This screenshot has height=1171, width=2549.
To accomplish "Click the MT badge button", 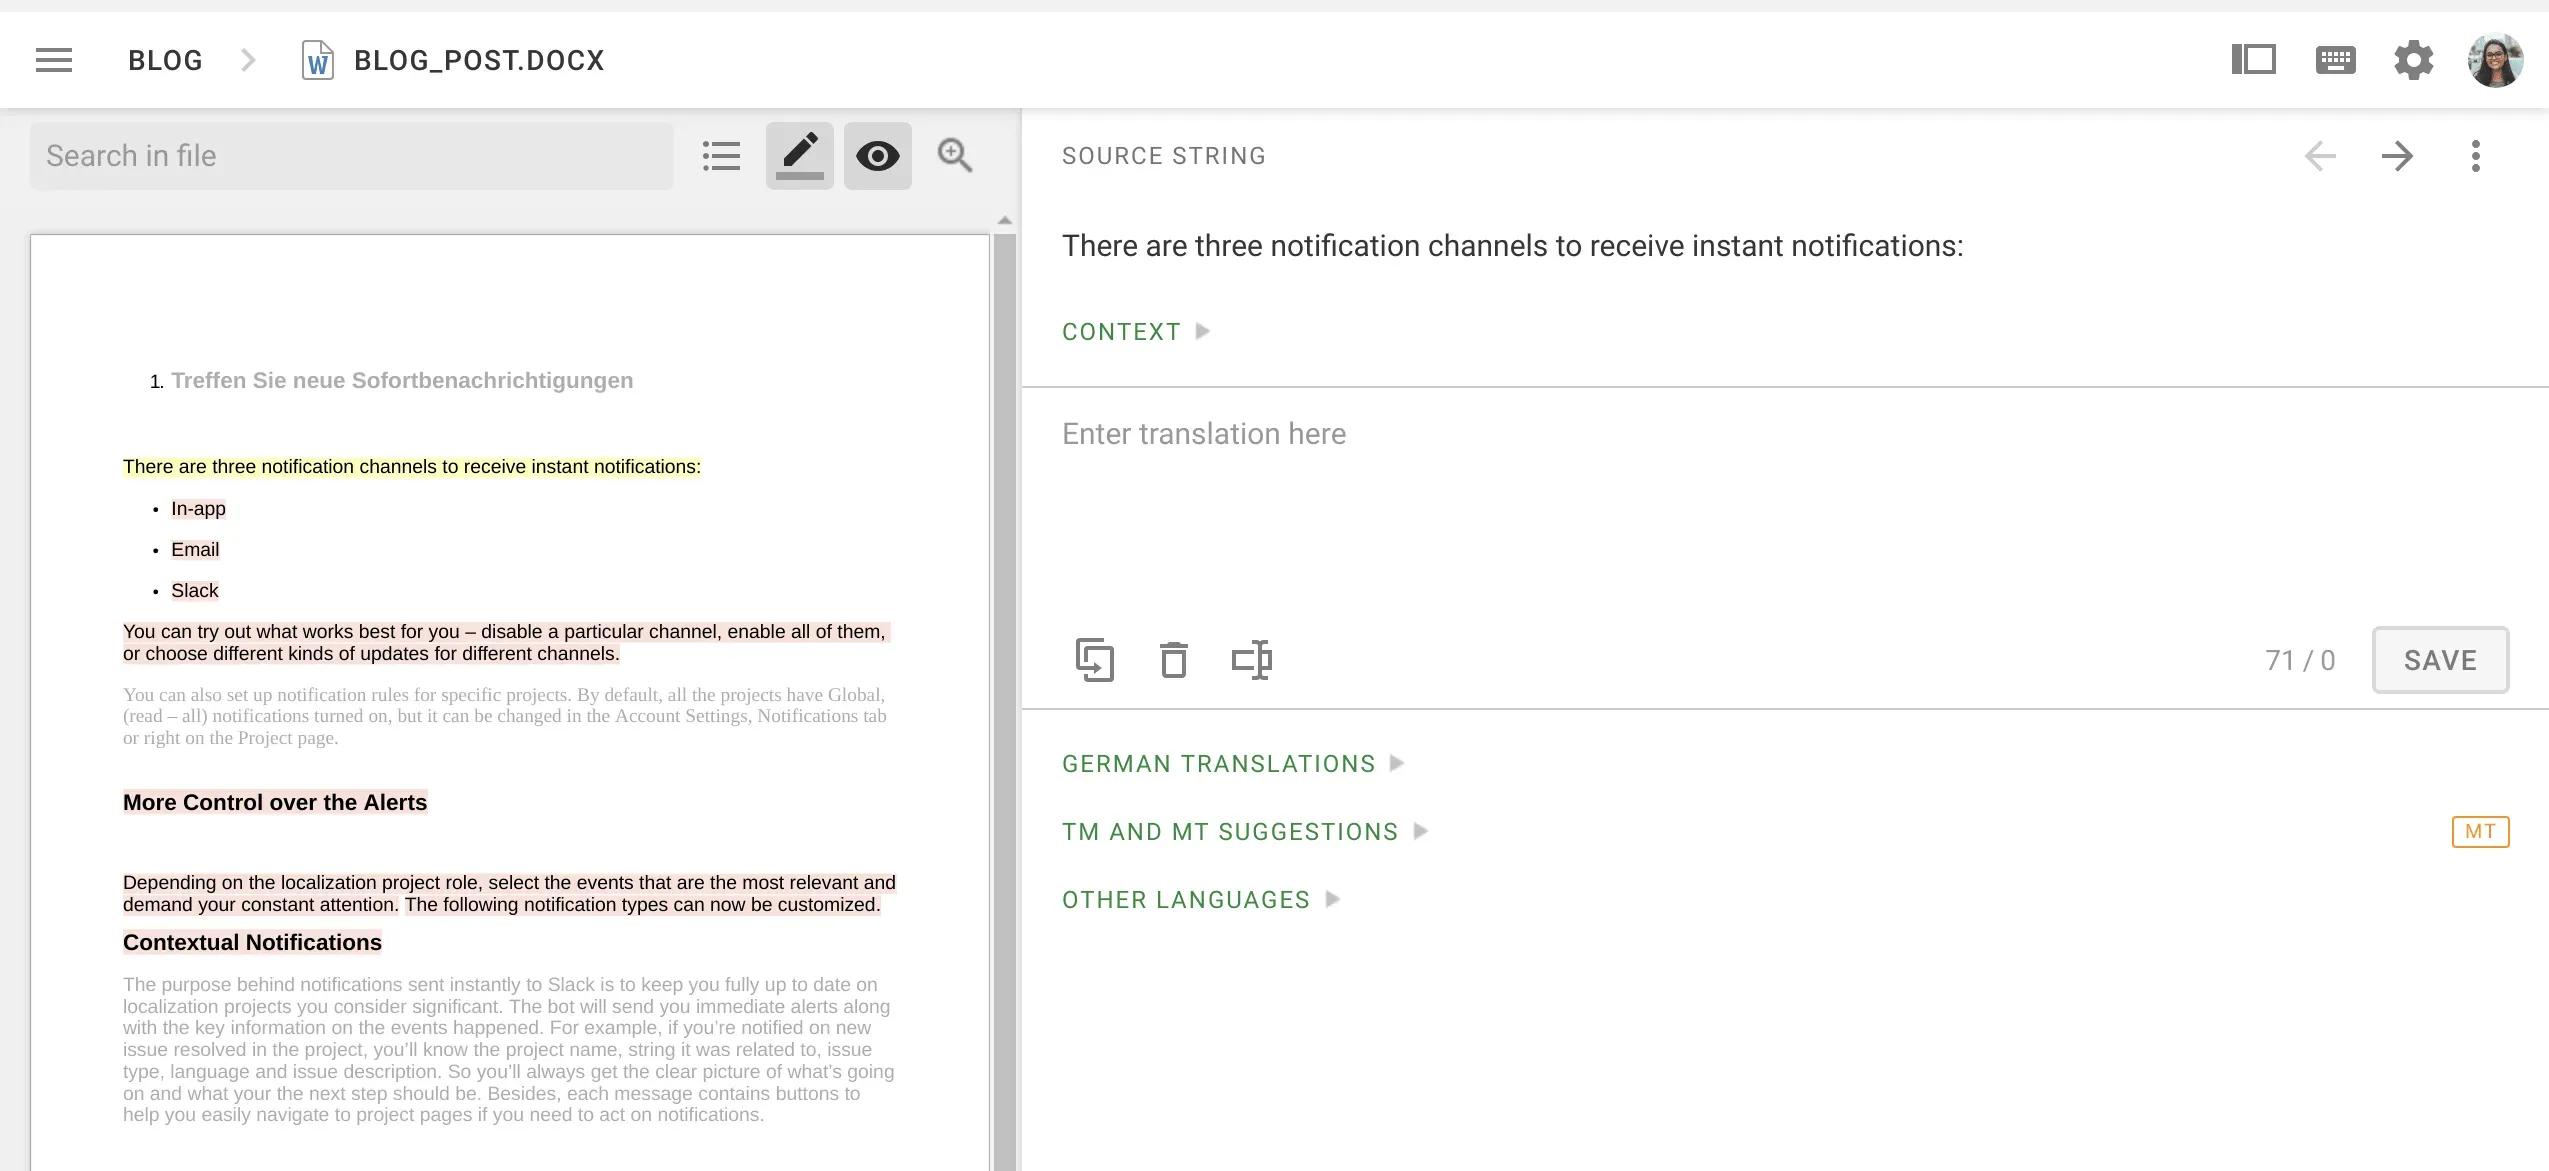I will 2479,832.
